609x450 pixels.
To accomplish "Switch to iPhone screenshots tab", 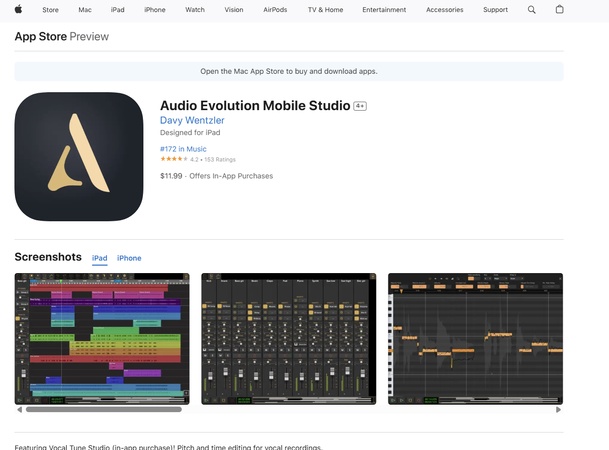I will pyautogui.click(x=129, y=258).
